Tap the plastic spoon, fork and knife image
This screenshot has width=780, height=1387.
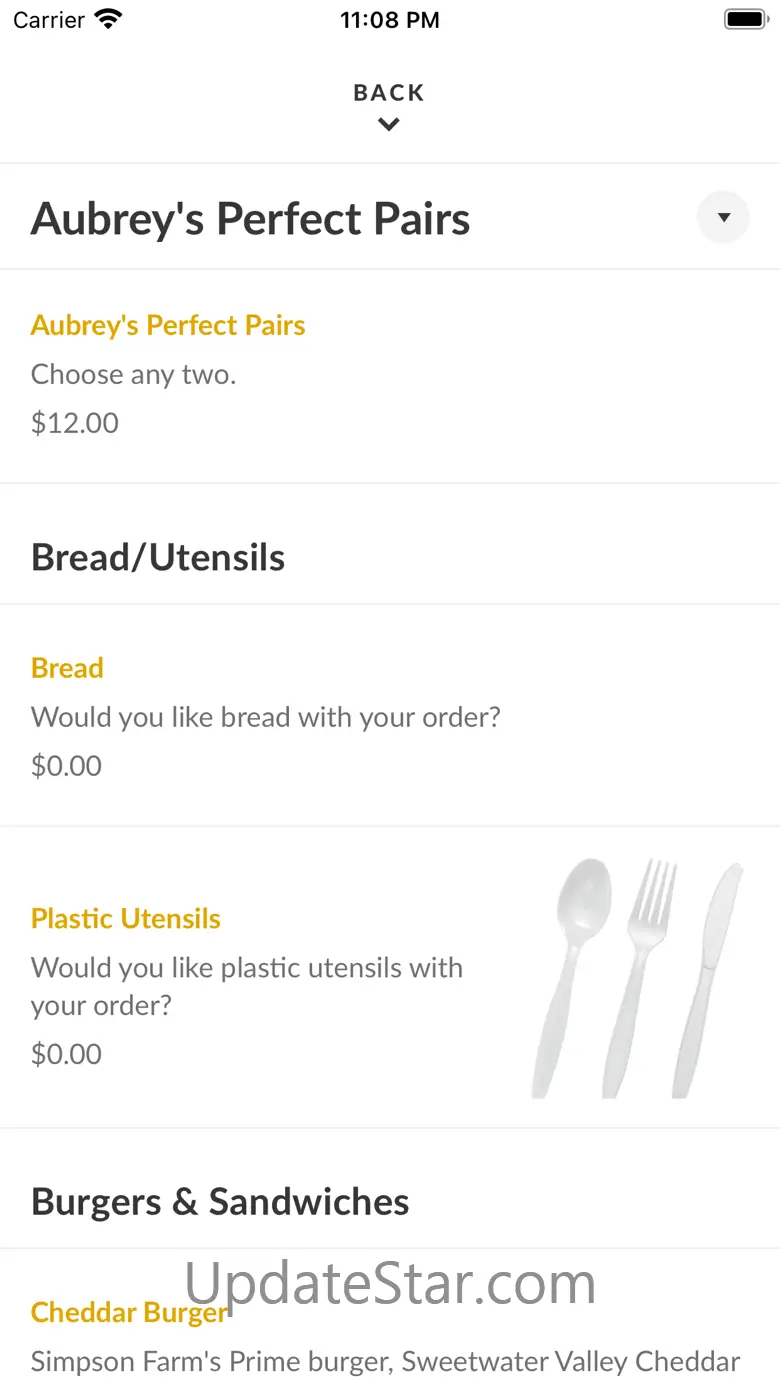pyautogui.click(x=637, y=977)
